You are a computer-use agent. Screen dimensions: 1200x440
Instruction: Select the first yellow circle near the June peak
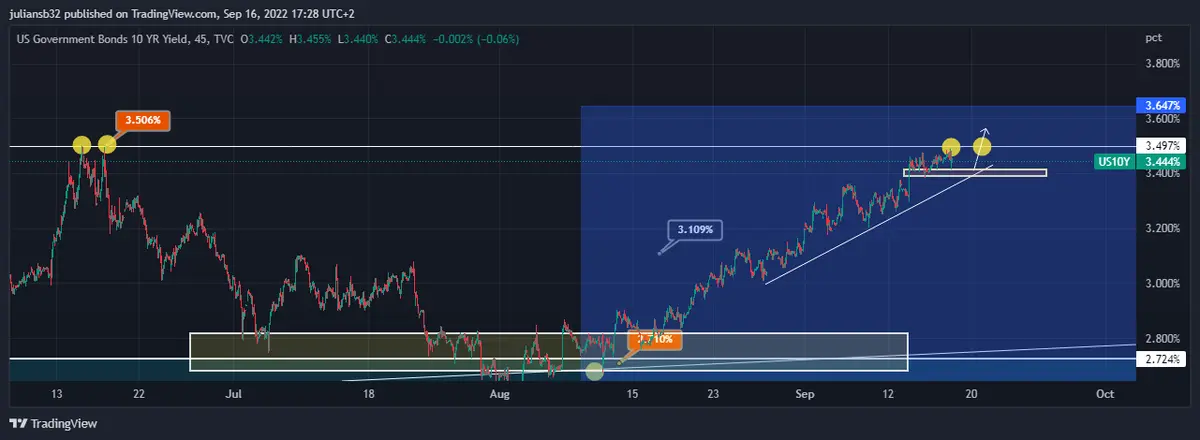[82, 145]
